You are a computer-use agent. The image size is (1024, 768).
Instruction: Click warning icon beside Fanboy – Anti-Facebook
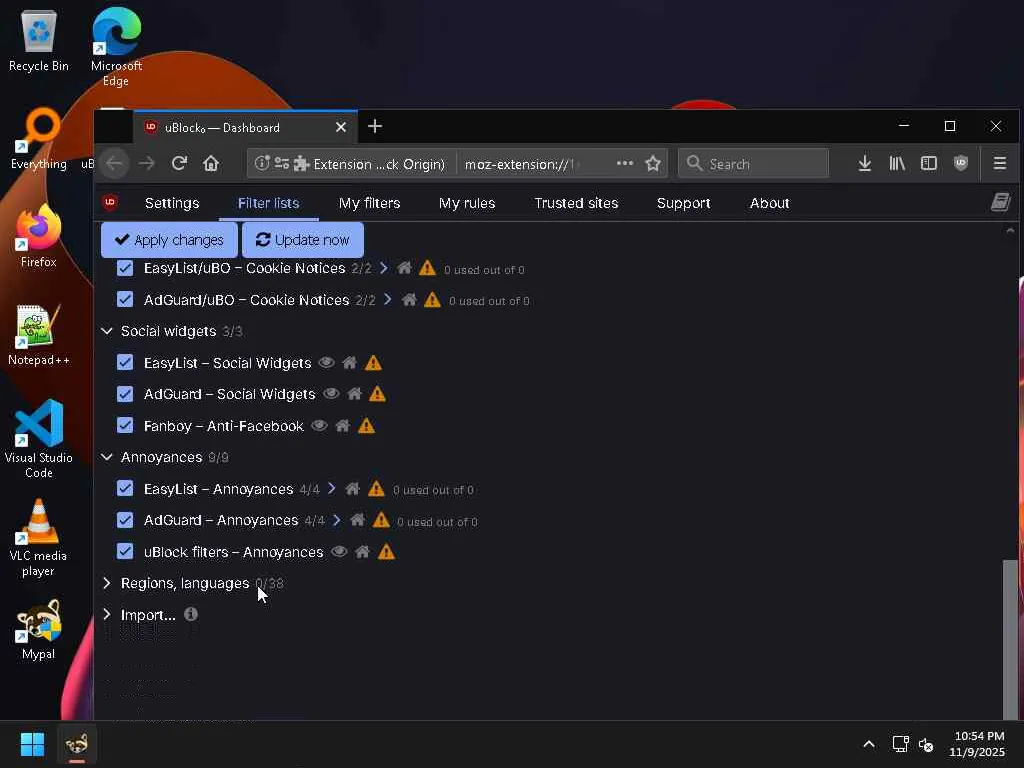(366, 426)
